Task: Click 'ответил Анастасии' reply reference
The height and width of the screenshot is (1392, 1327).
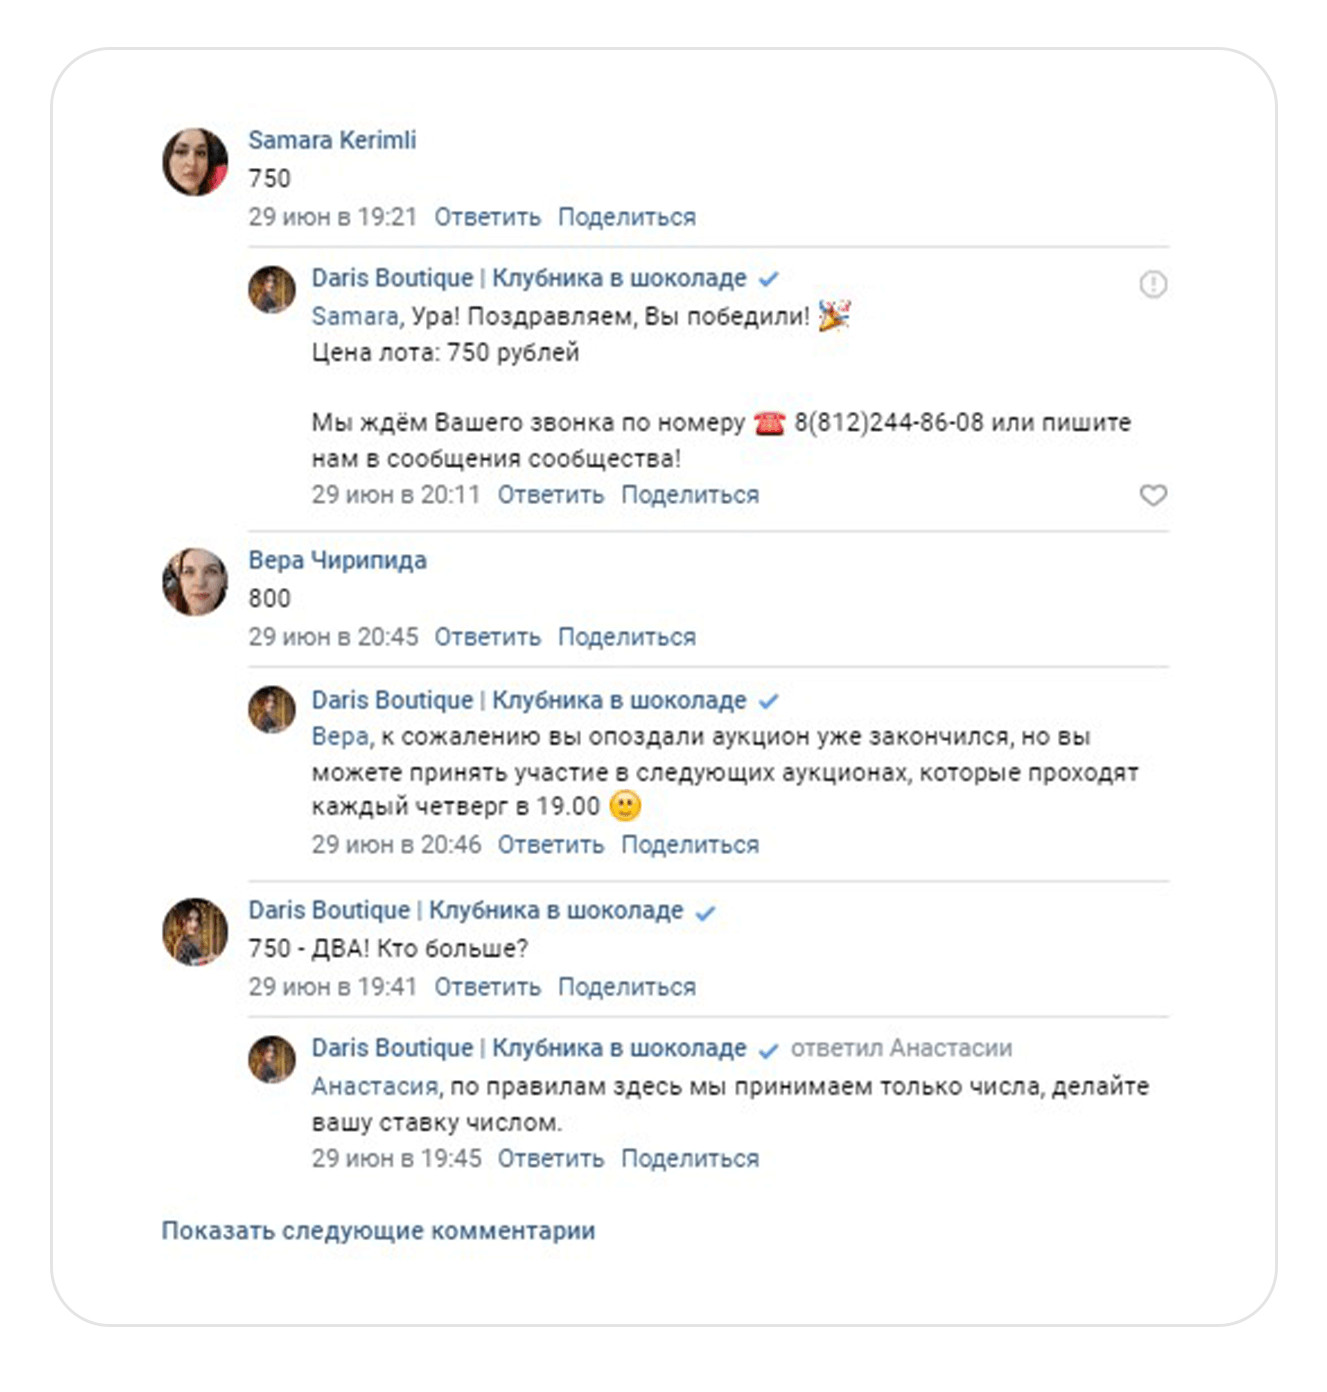Action: click(901, 1048)
